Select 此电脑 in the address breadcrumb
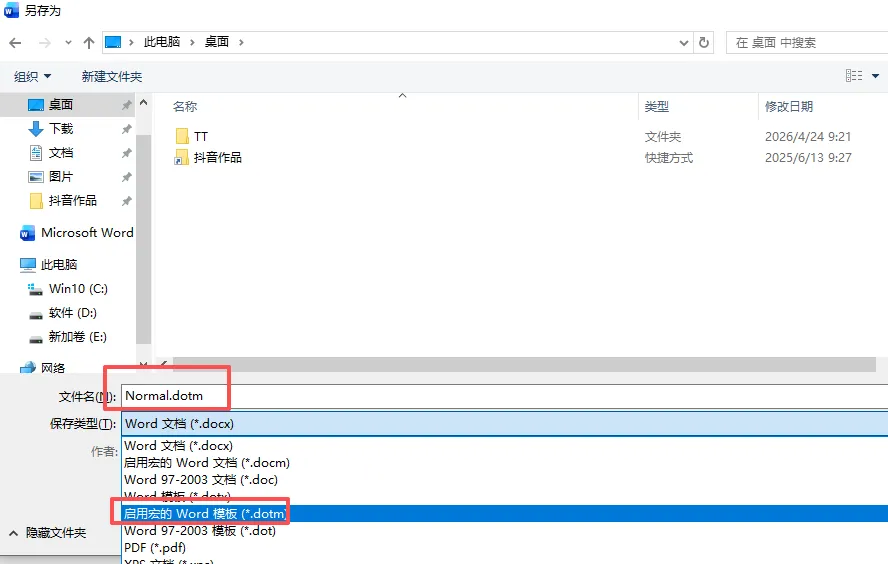Image resolution: width=888 pixels, height=564 pixels. pos(162,42)
